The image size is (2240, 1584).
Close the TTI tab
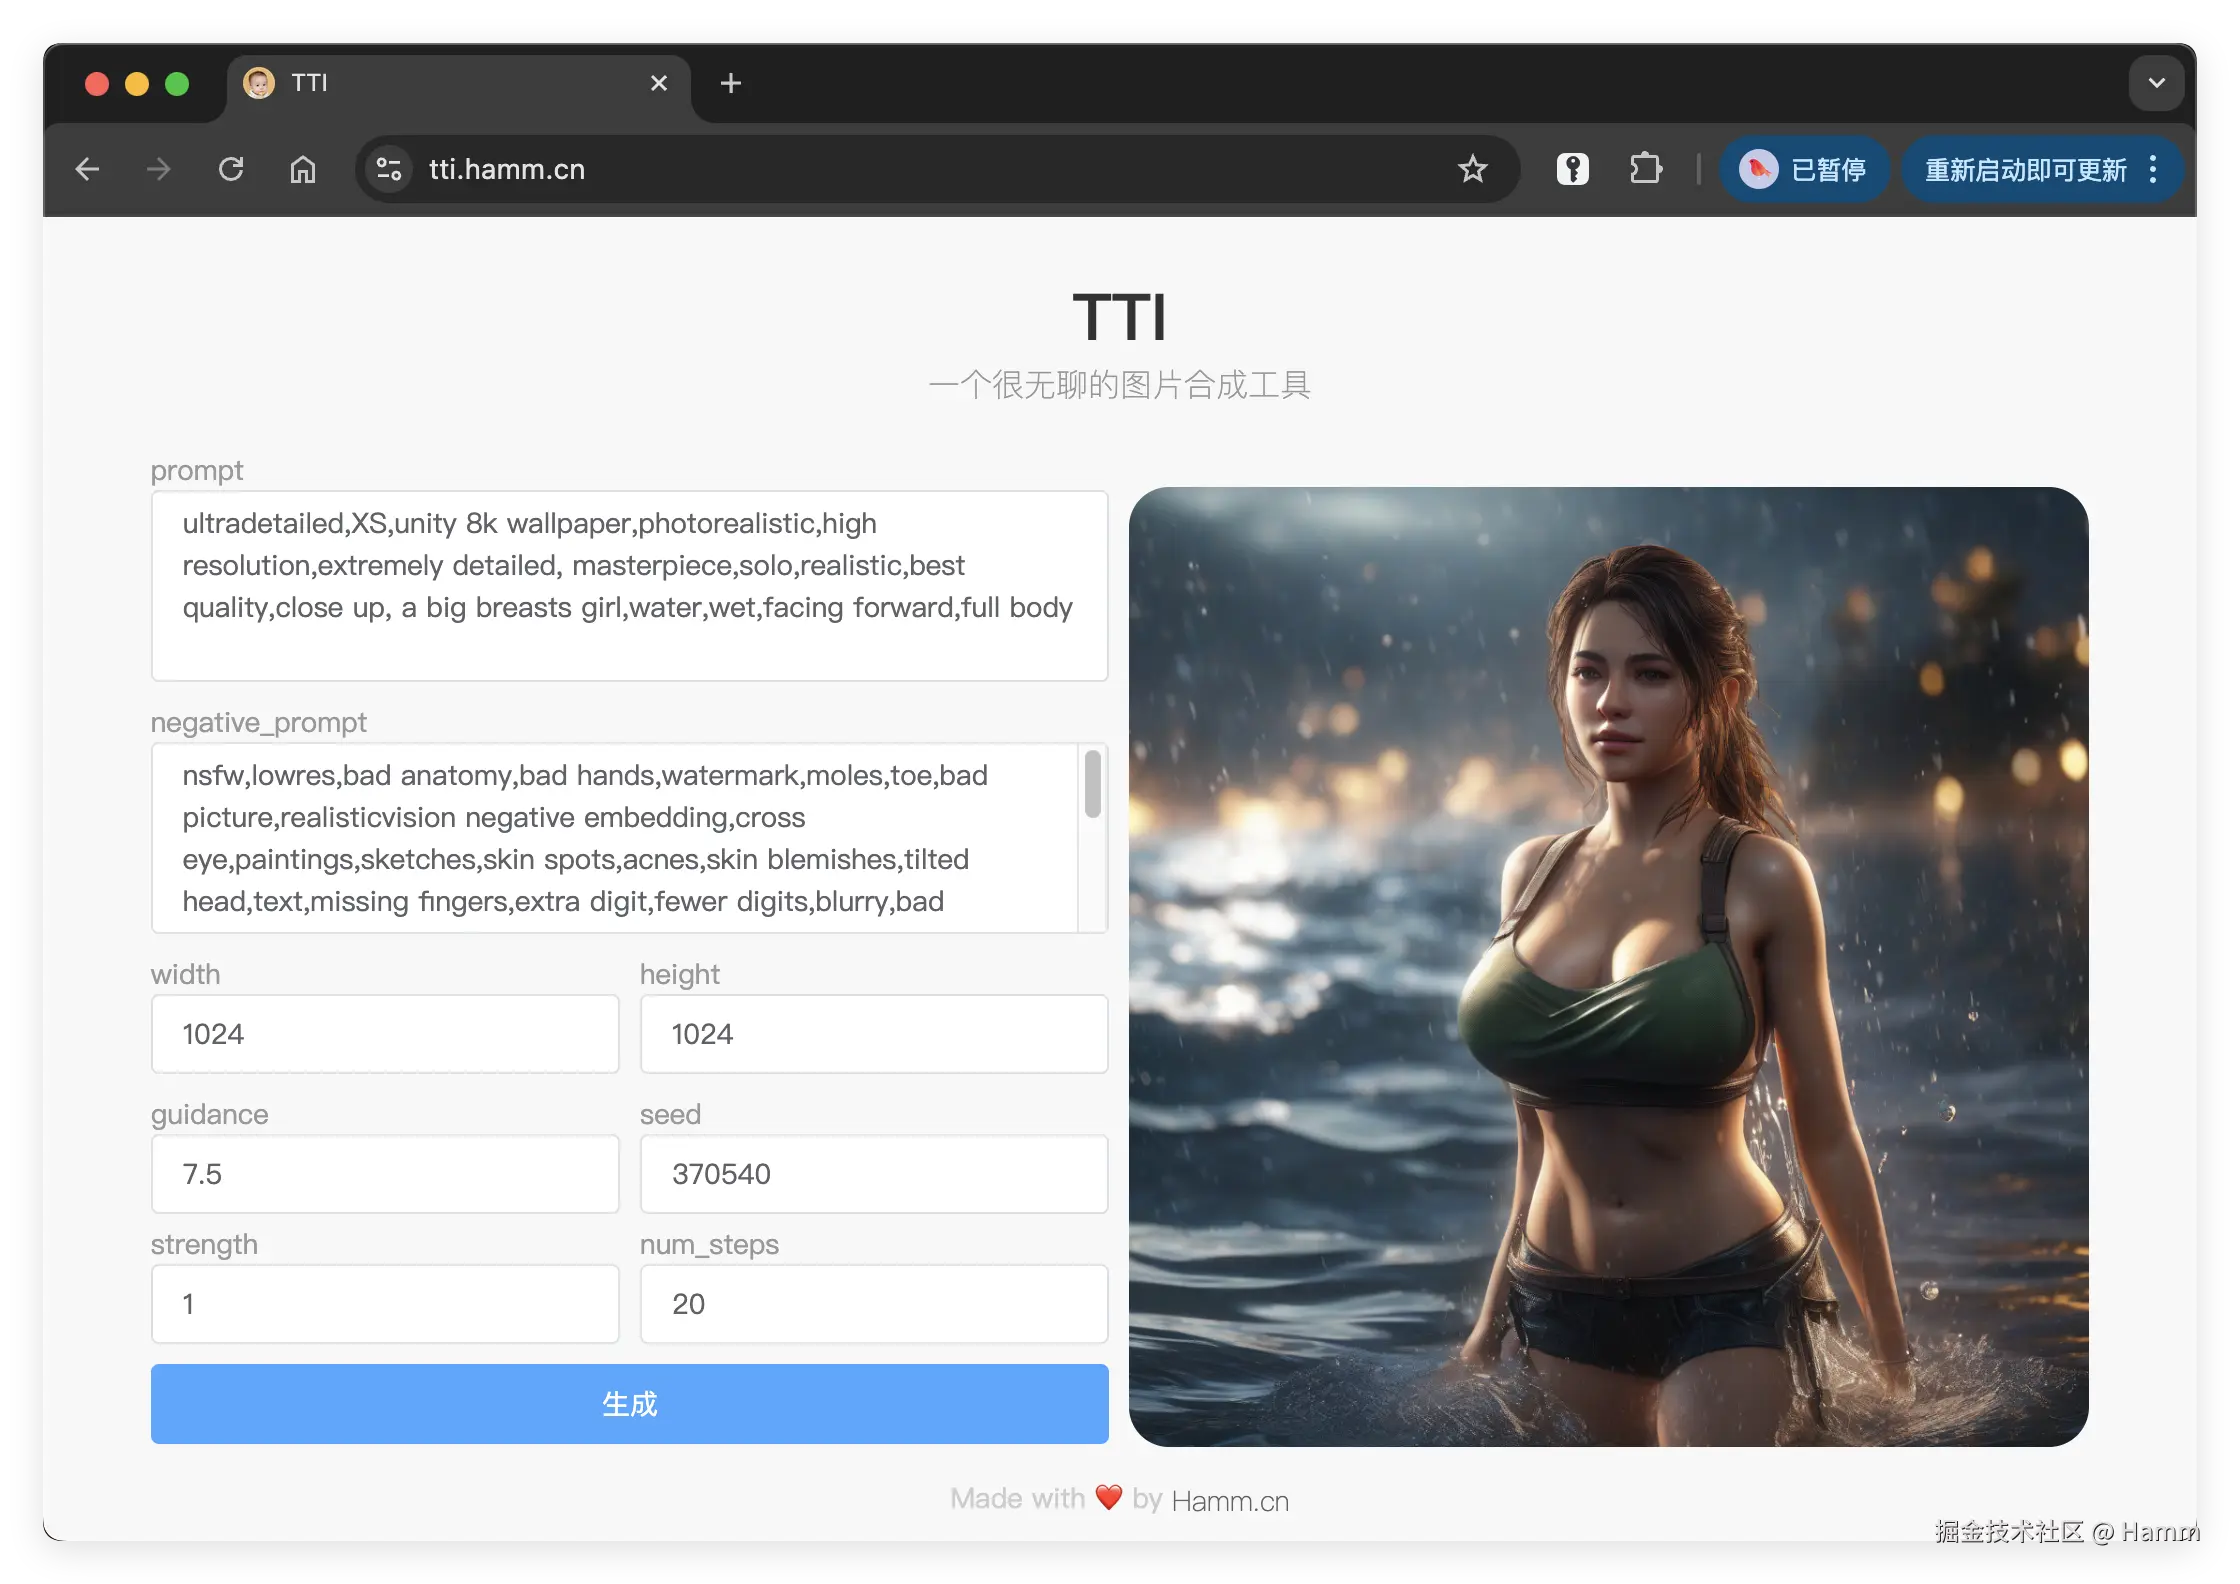pyautogui.click(x=659, y=83)
